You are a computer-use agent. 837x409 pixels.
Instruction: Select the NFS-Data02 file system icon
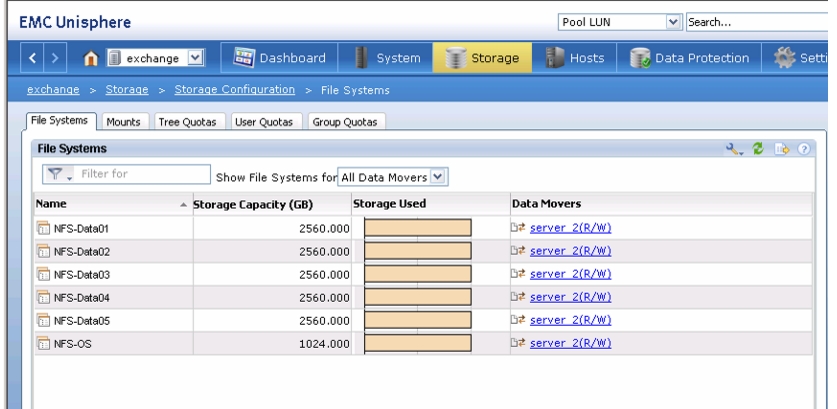click(43, 251)
